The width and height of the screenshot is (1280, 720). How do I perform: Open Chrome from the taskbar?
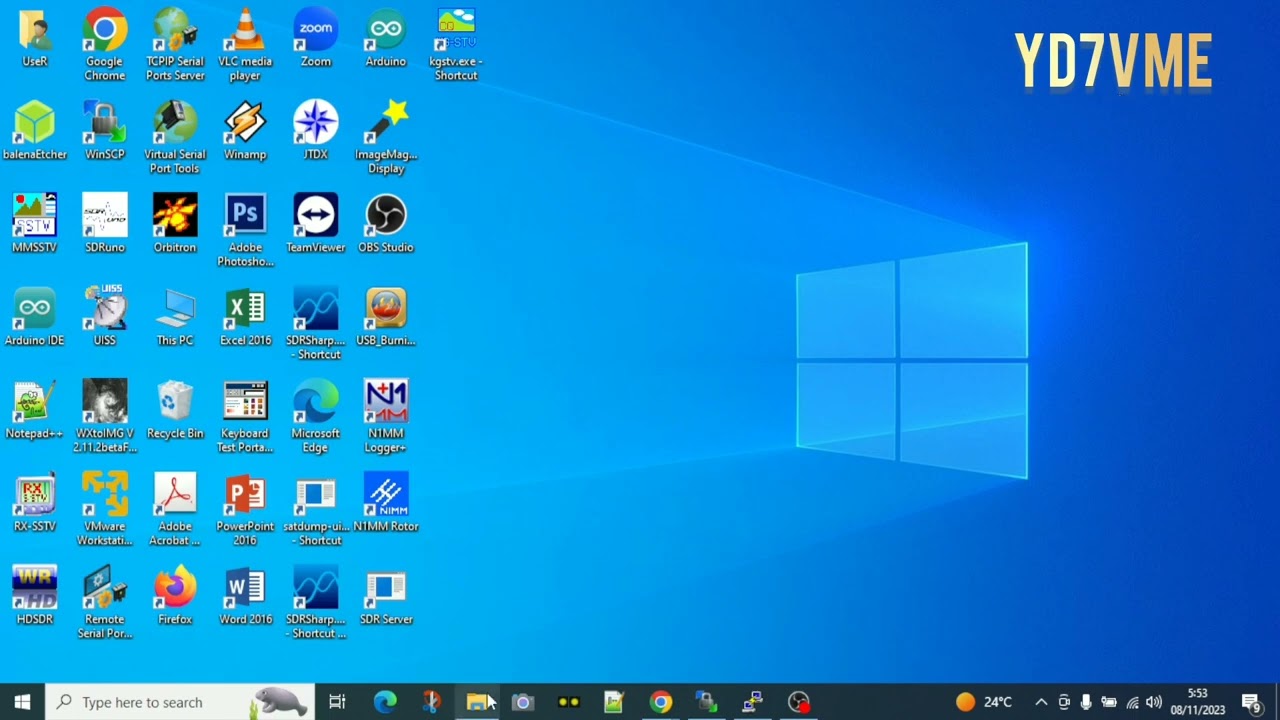tap(661, 702)
